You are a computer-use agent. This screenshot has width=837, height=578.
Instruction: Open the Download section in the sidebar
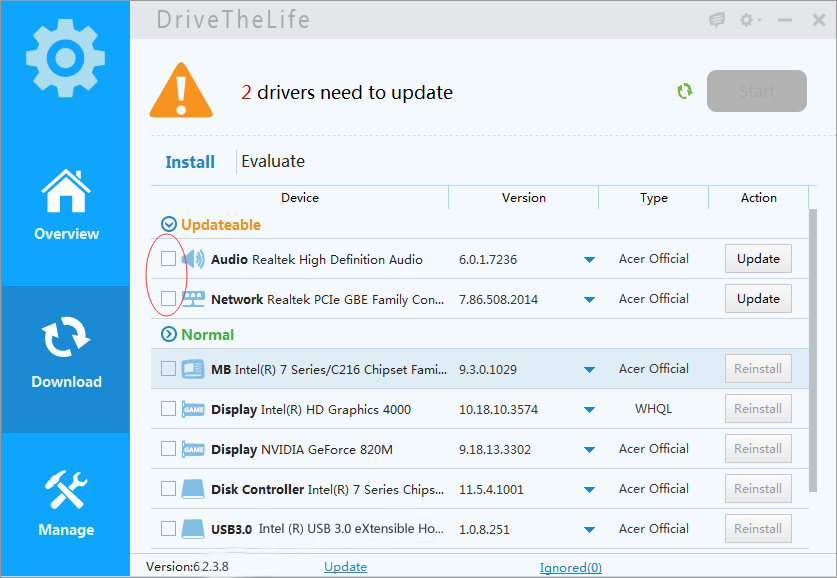tap(66, 359)
